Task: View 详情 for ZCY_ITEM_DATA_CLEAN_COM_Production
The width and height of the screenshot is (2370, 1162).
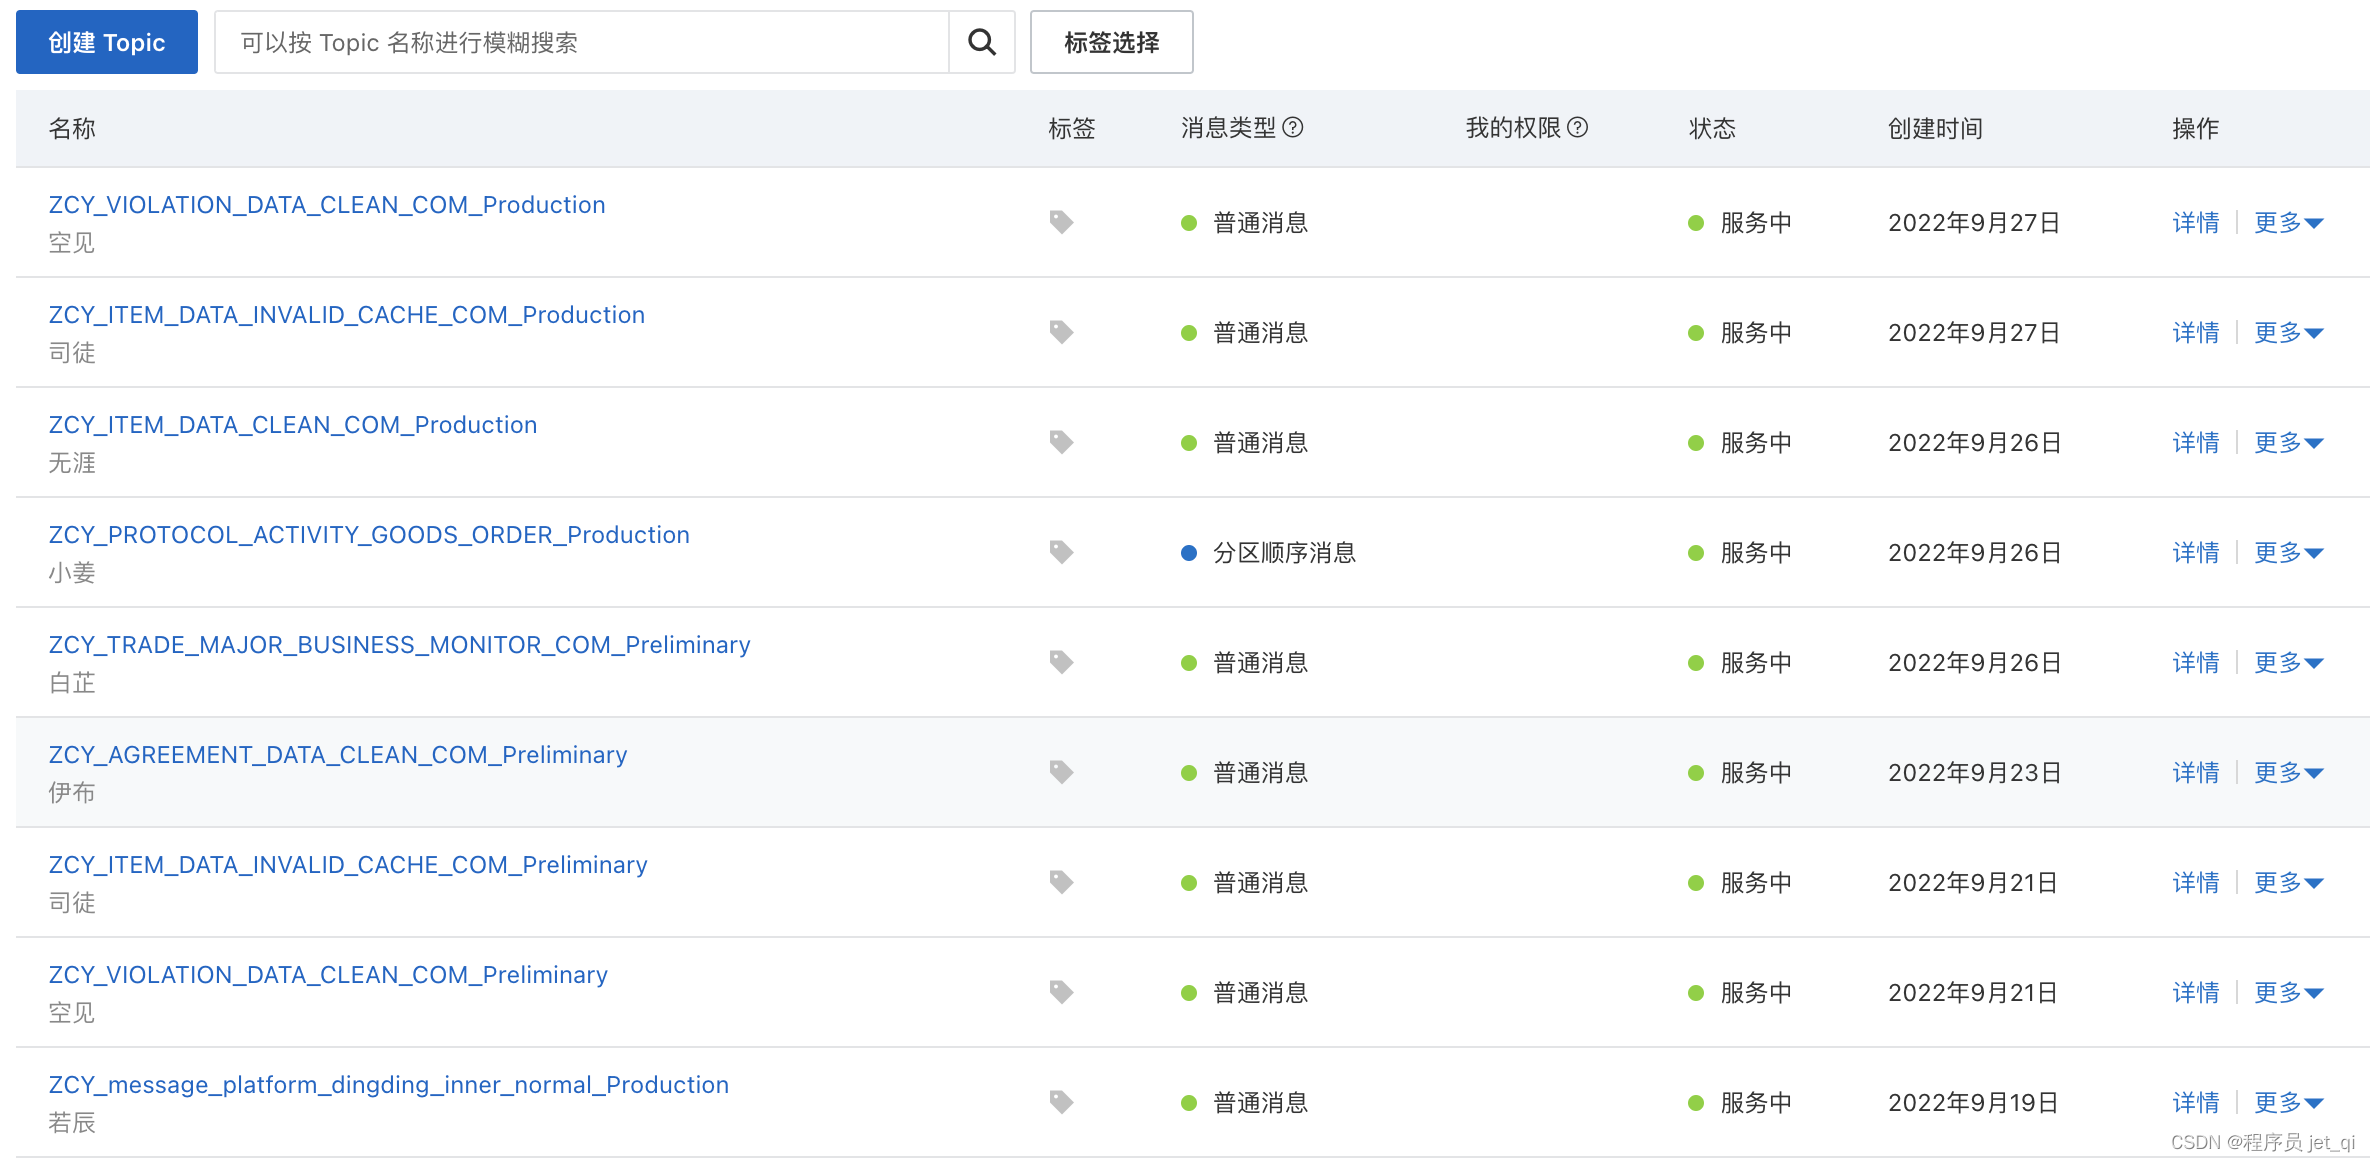Action: (x=2196, y=443)
